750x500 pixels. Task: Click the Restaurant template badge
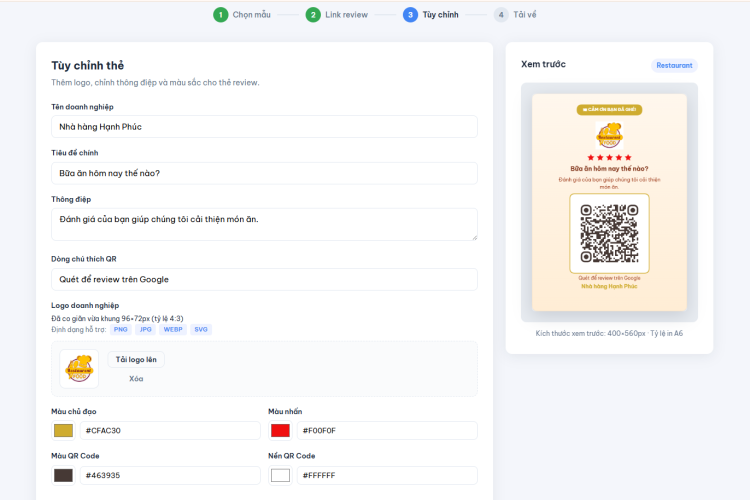[x=674, y=66]
